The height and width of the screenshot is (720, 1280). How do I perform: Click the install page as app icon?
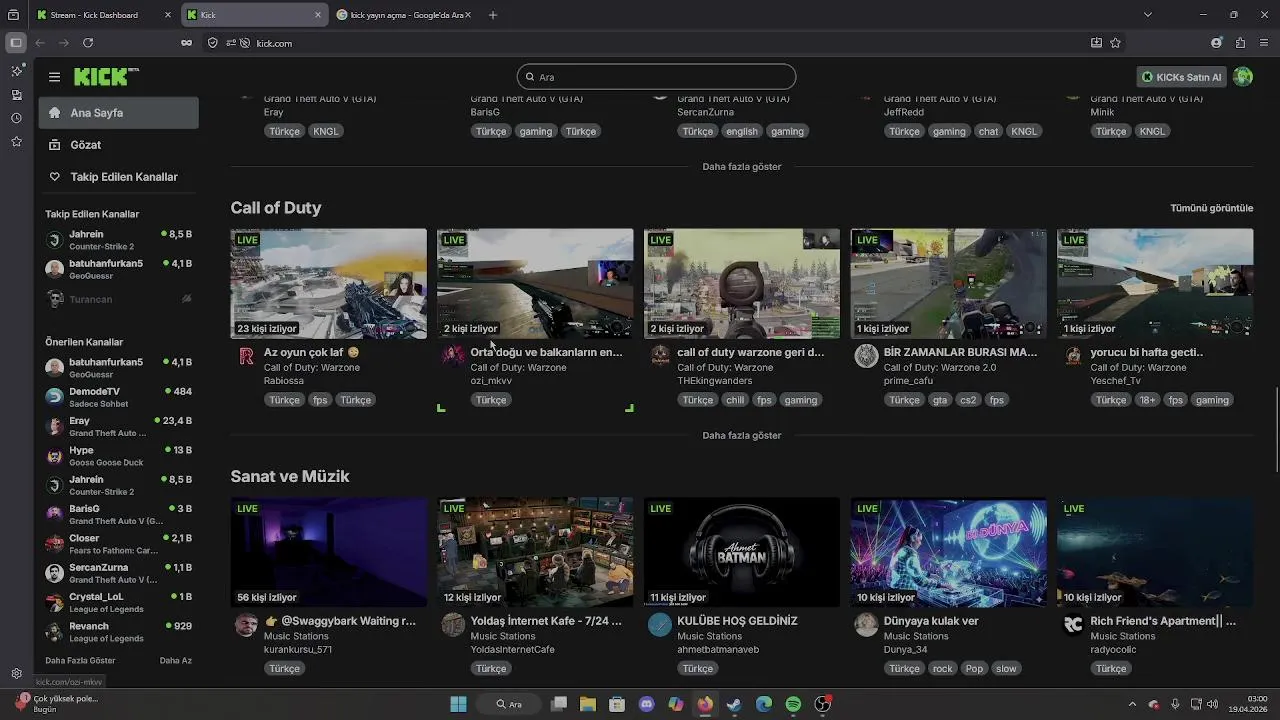tap(1096, 43)
